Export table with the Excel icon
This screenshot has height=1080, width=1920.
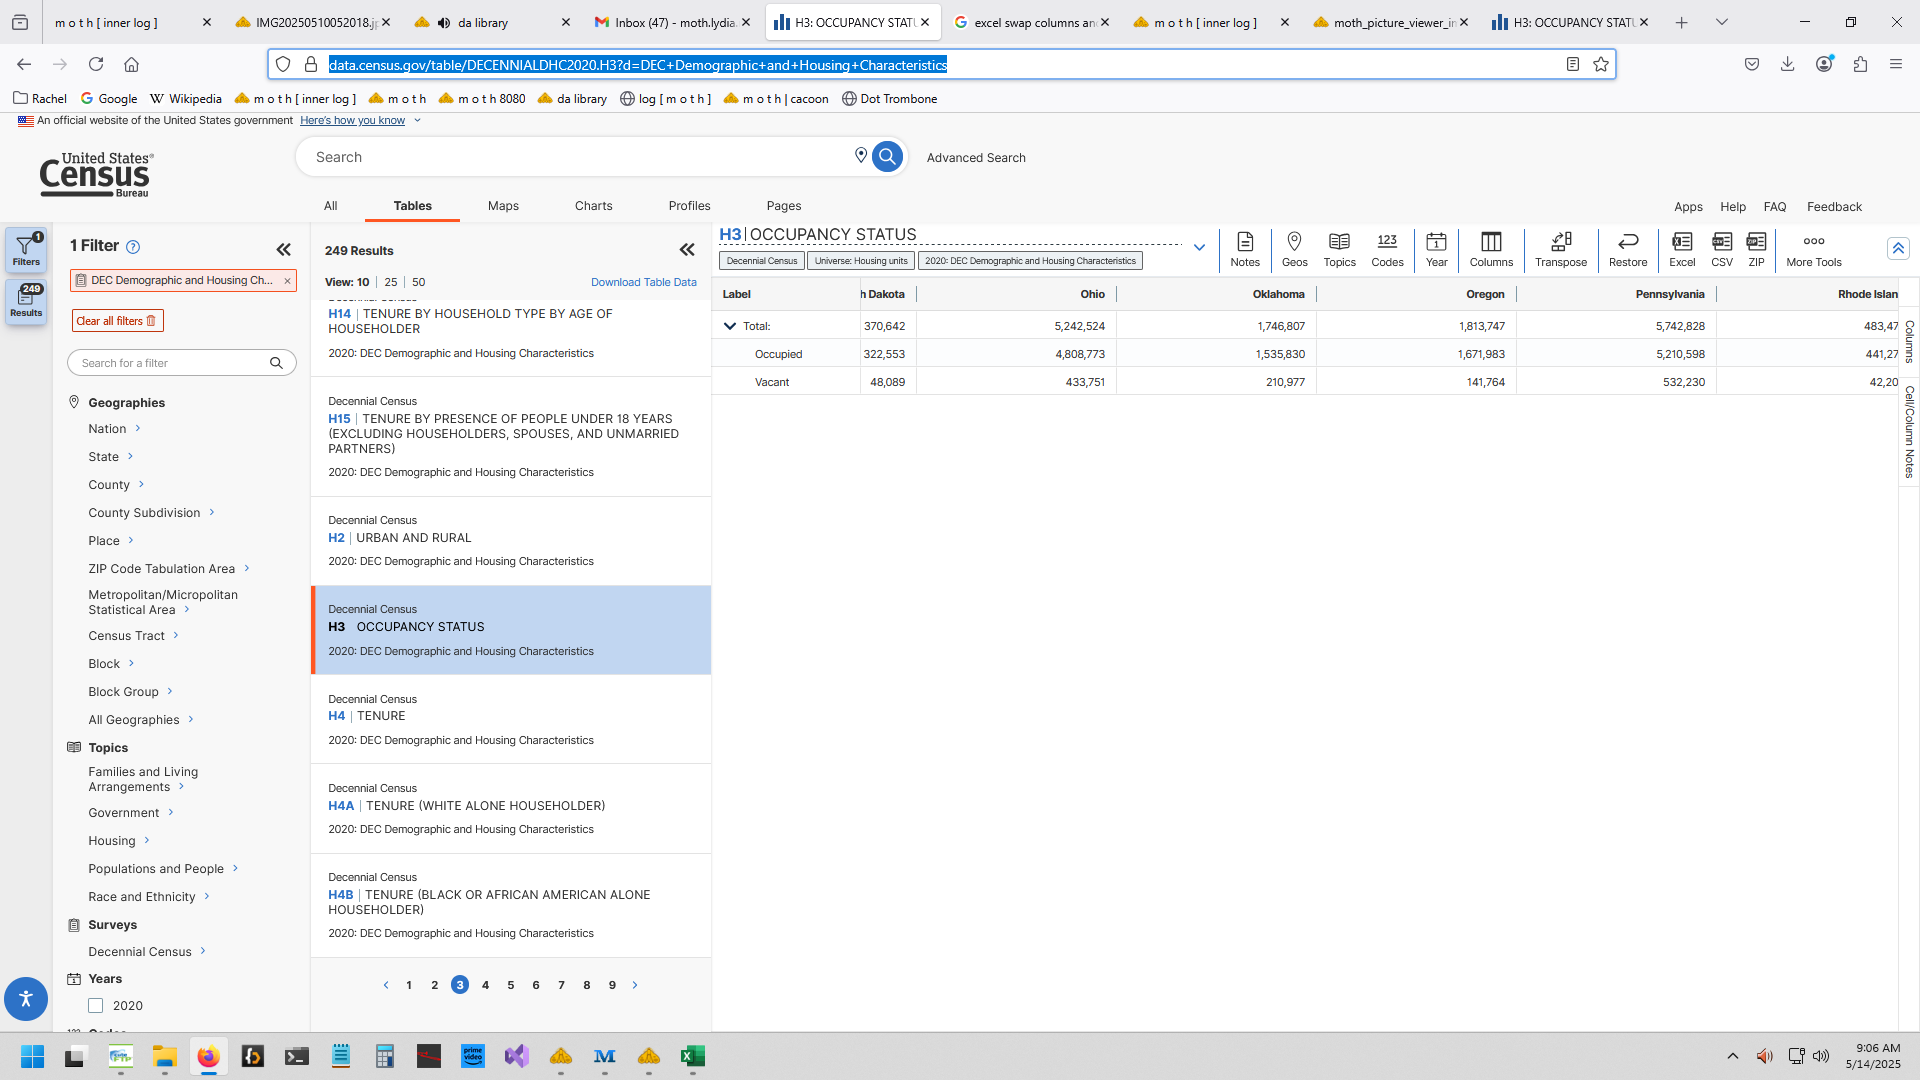(1682, 249)
